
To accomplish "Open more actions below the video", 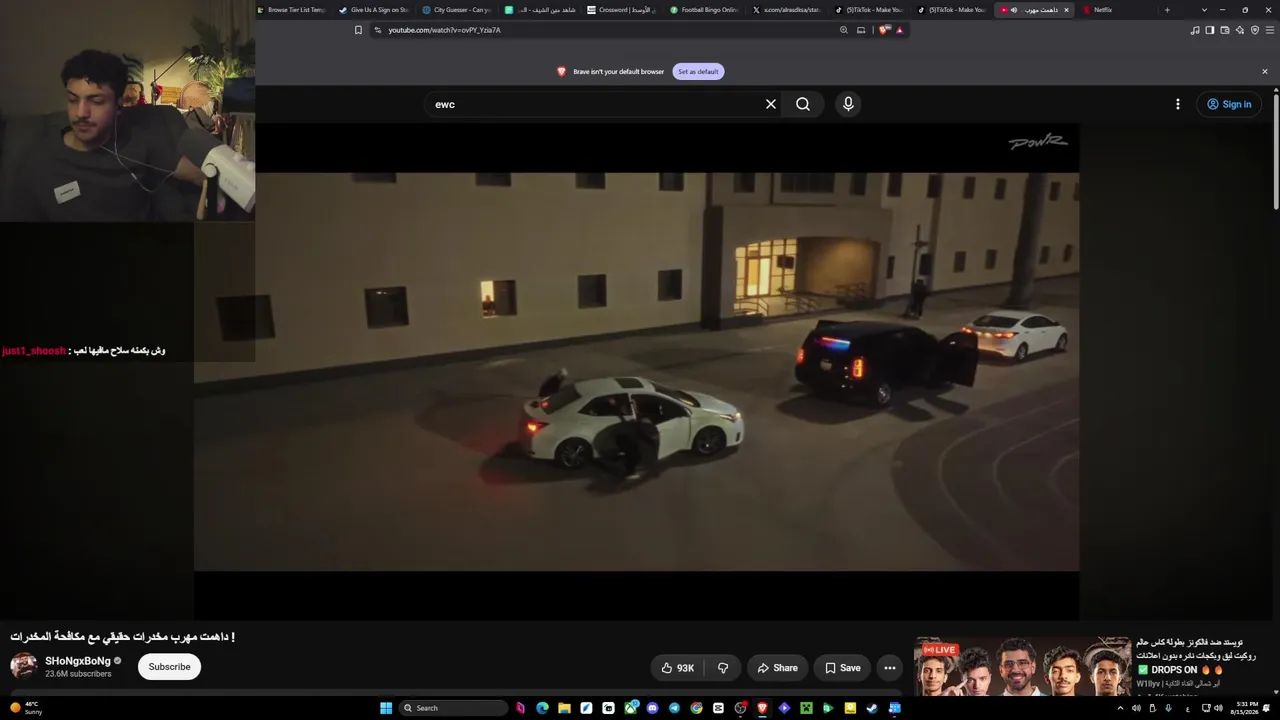I will 889,668.
